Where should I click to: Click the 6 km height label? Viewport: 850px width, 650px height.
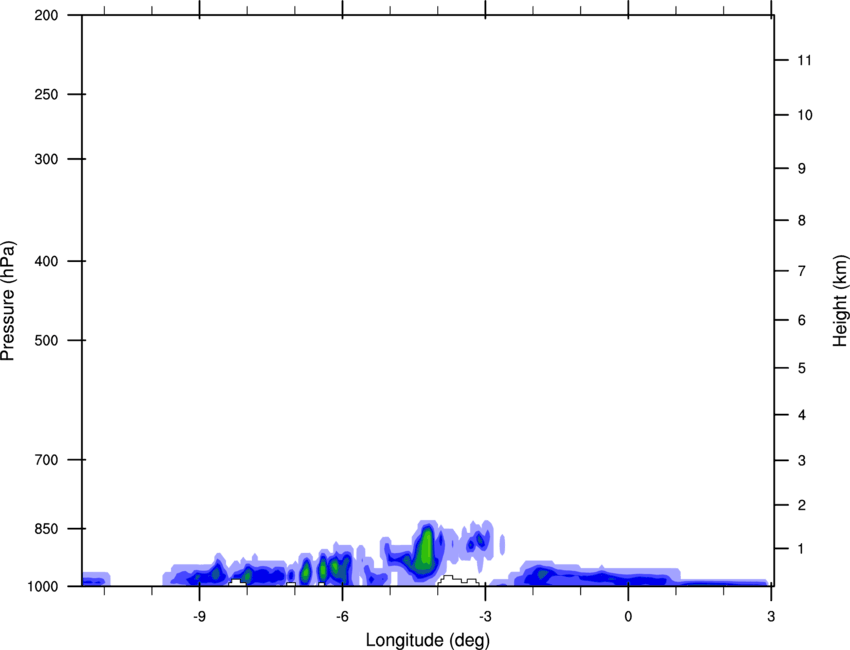point(801,320)
